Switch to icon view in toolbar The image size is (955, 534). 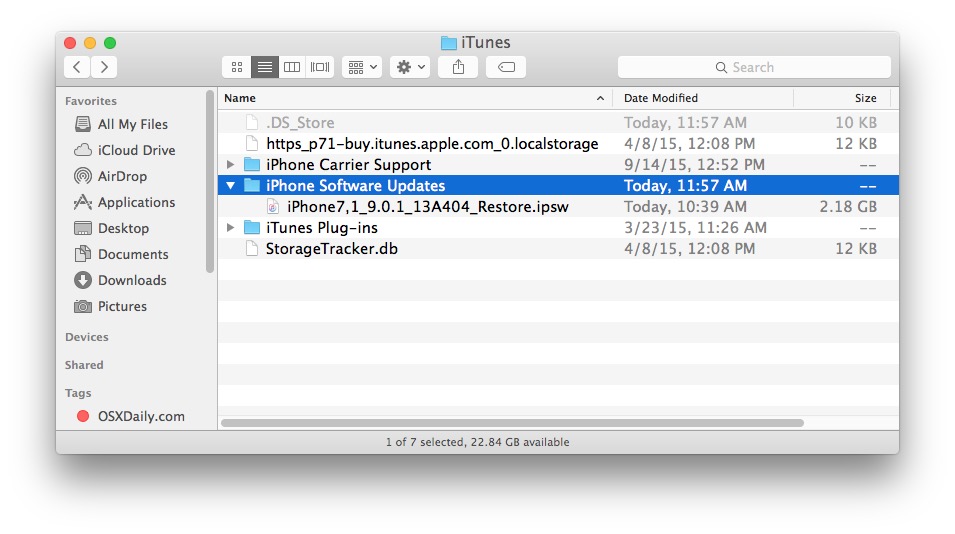click(237, 67)
